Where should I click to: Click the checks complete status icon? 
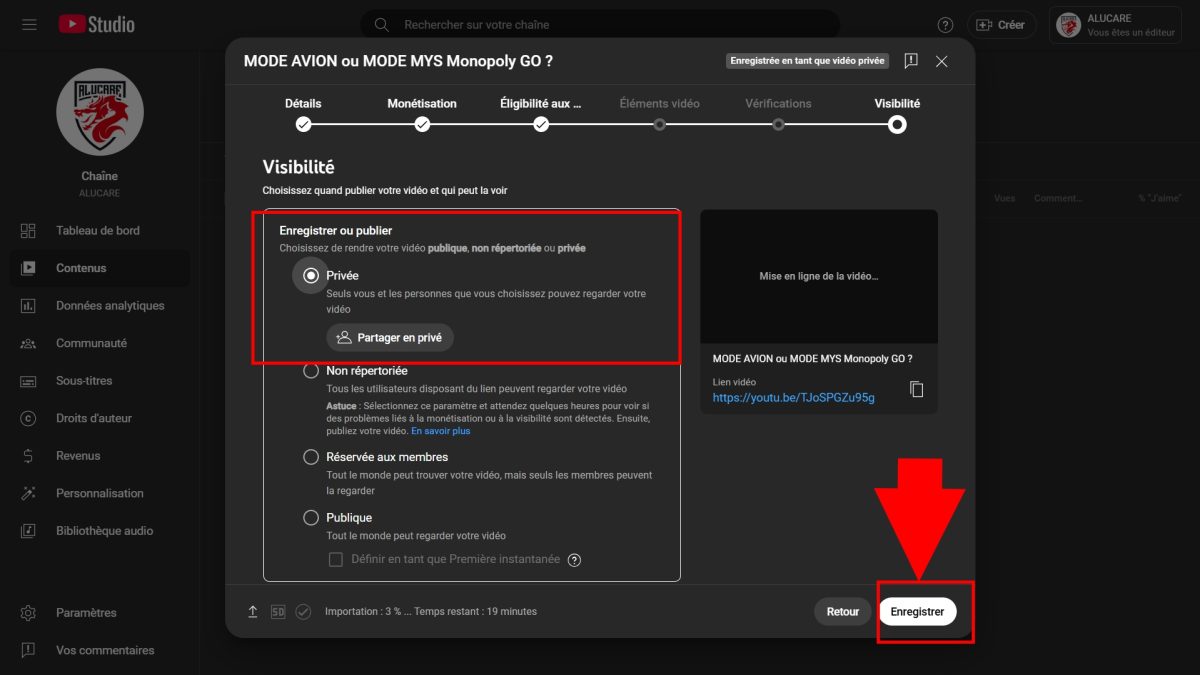tap(304, 612)
